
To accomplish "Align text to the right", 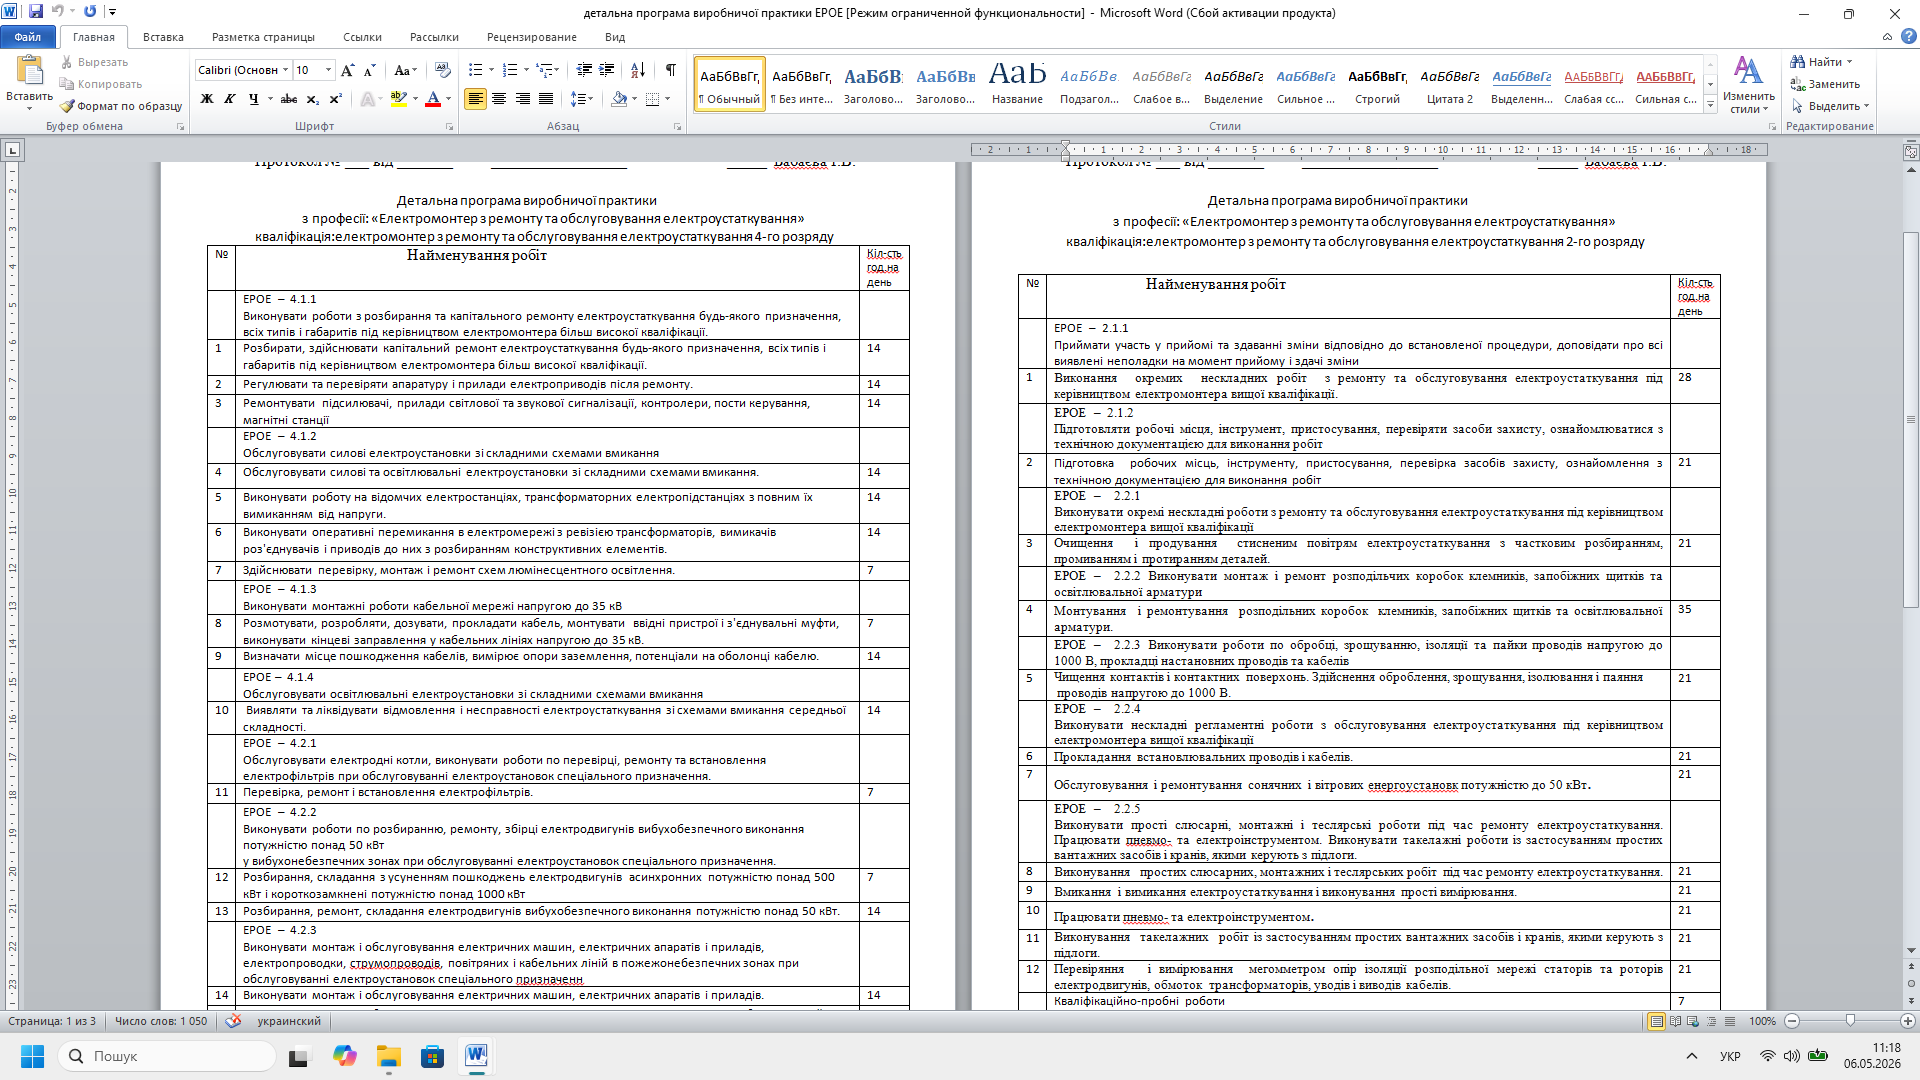I will (522, 99).
